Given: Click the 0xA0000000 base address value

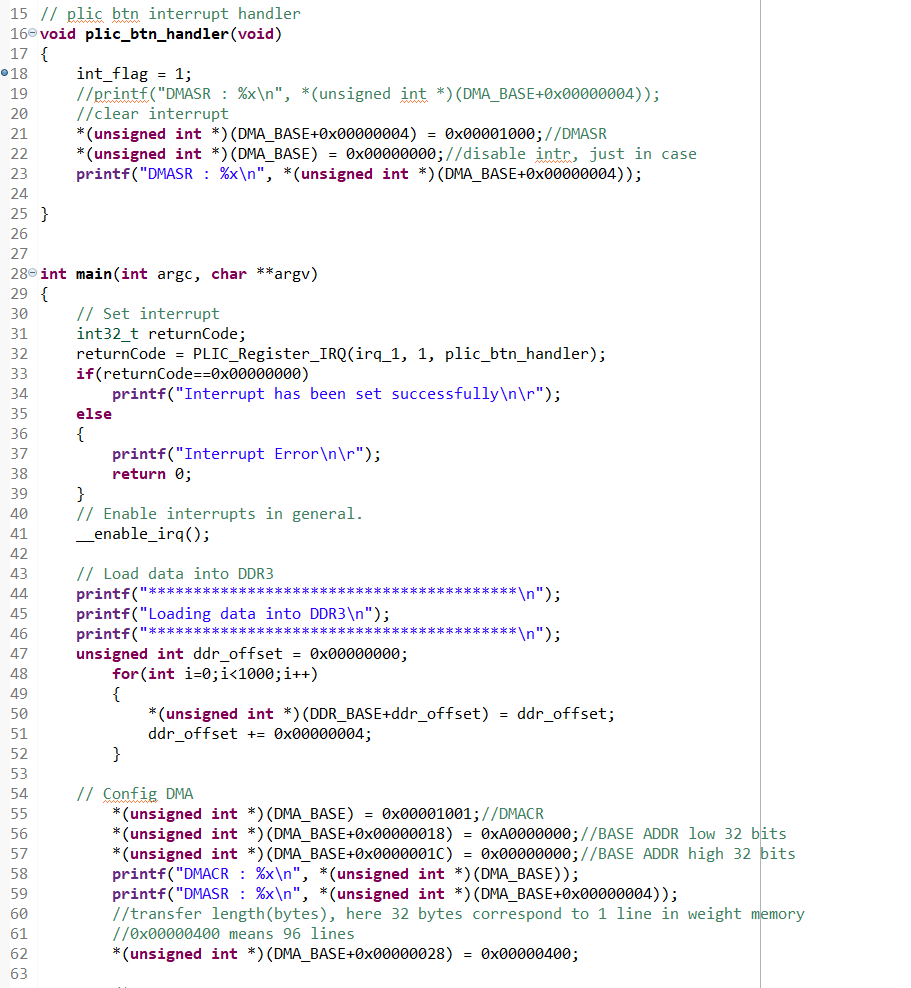Looking at the screenshot, I should tap(525, 834).
